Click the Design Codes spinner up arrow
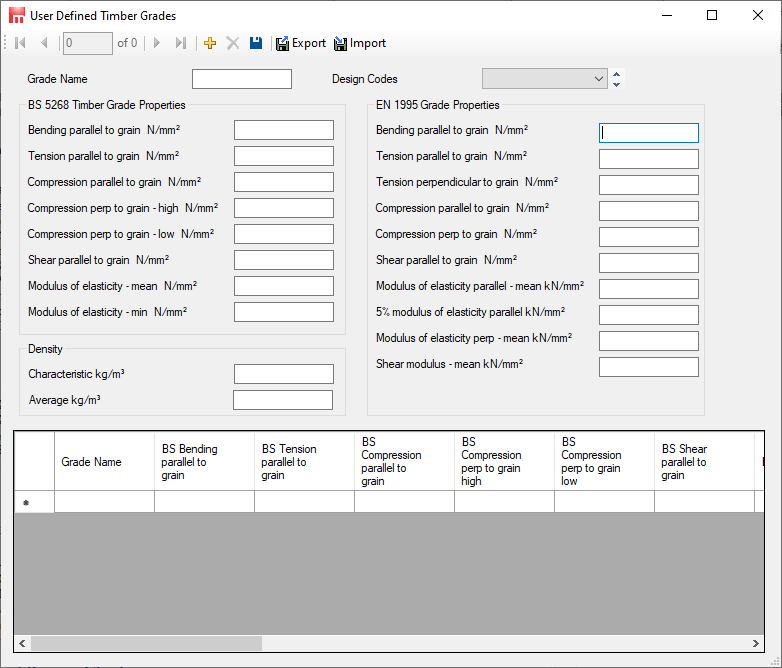The height and width of the screenshot is (668, 782). click(616, 74)
